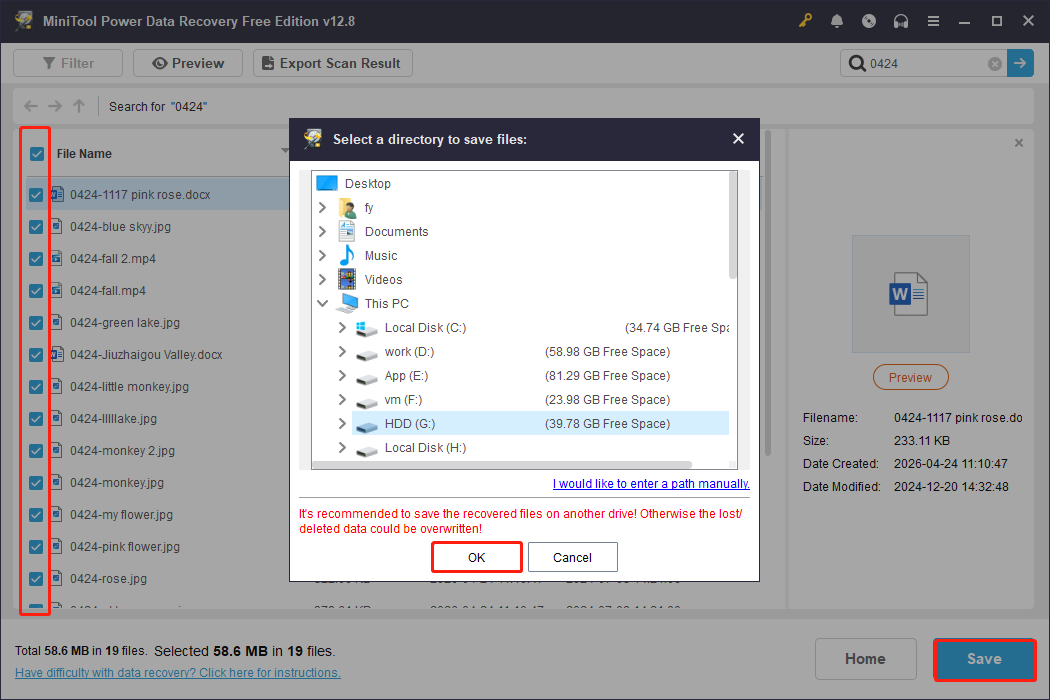Click the Desktop icon in directory tree
Screen dimensions: 1050x700
click(x=327, y=183)
